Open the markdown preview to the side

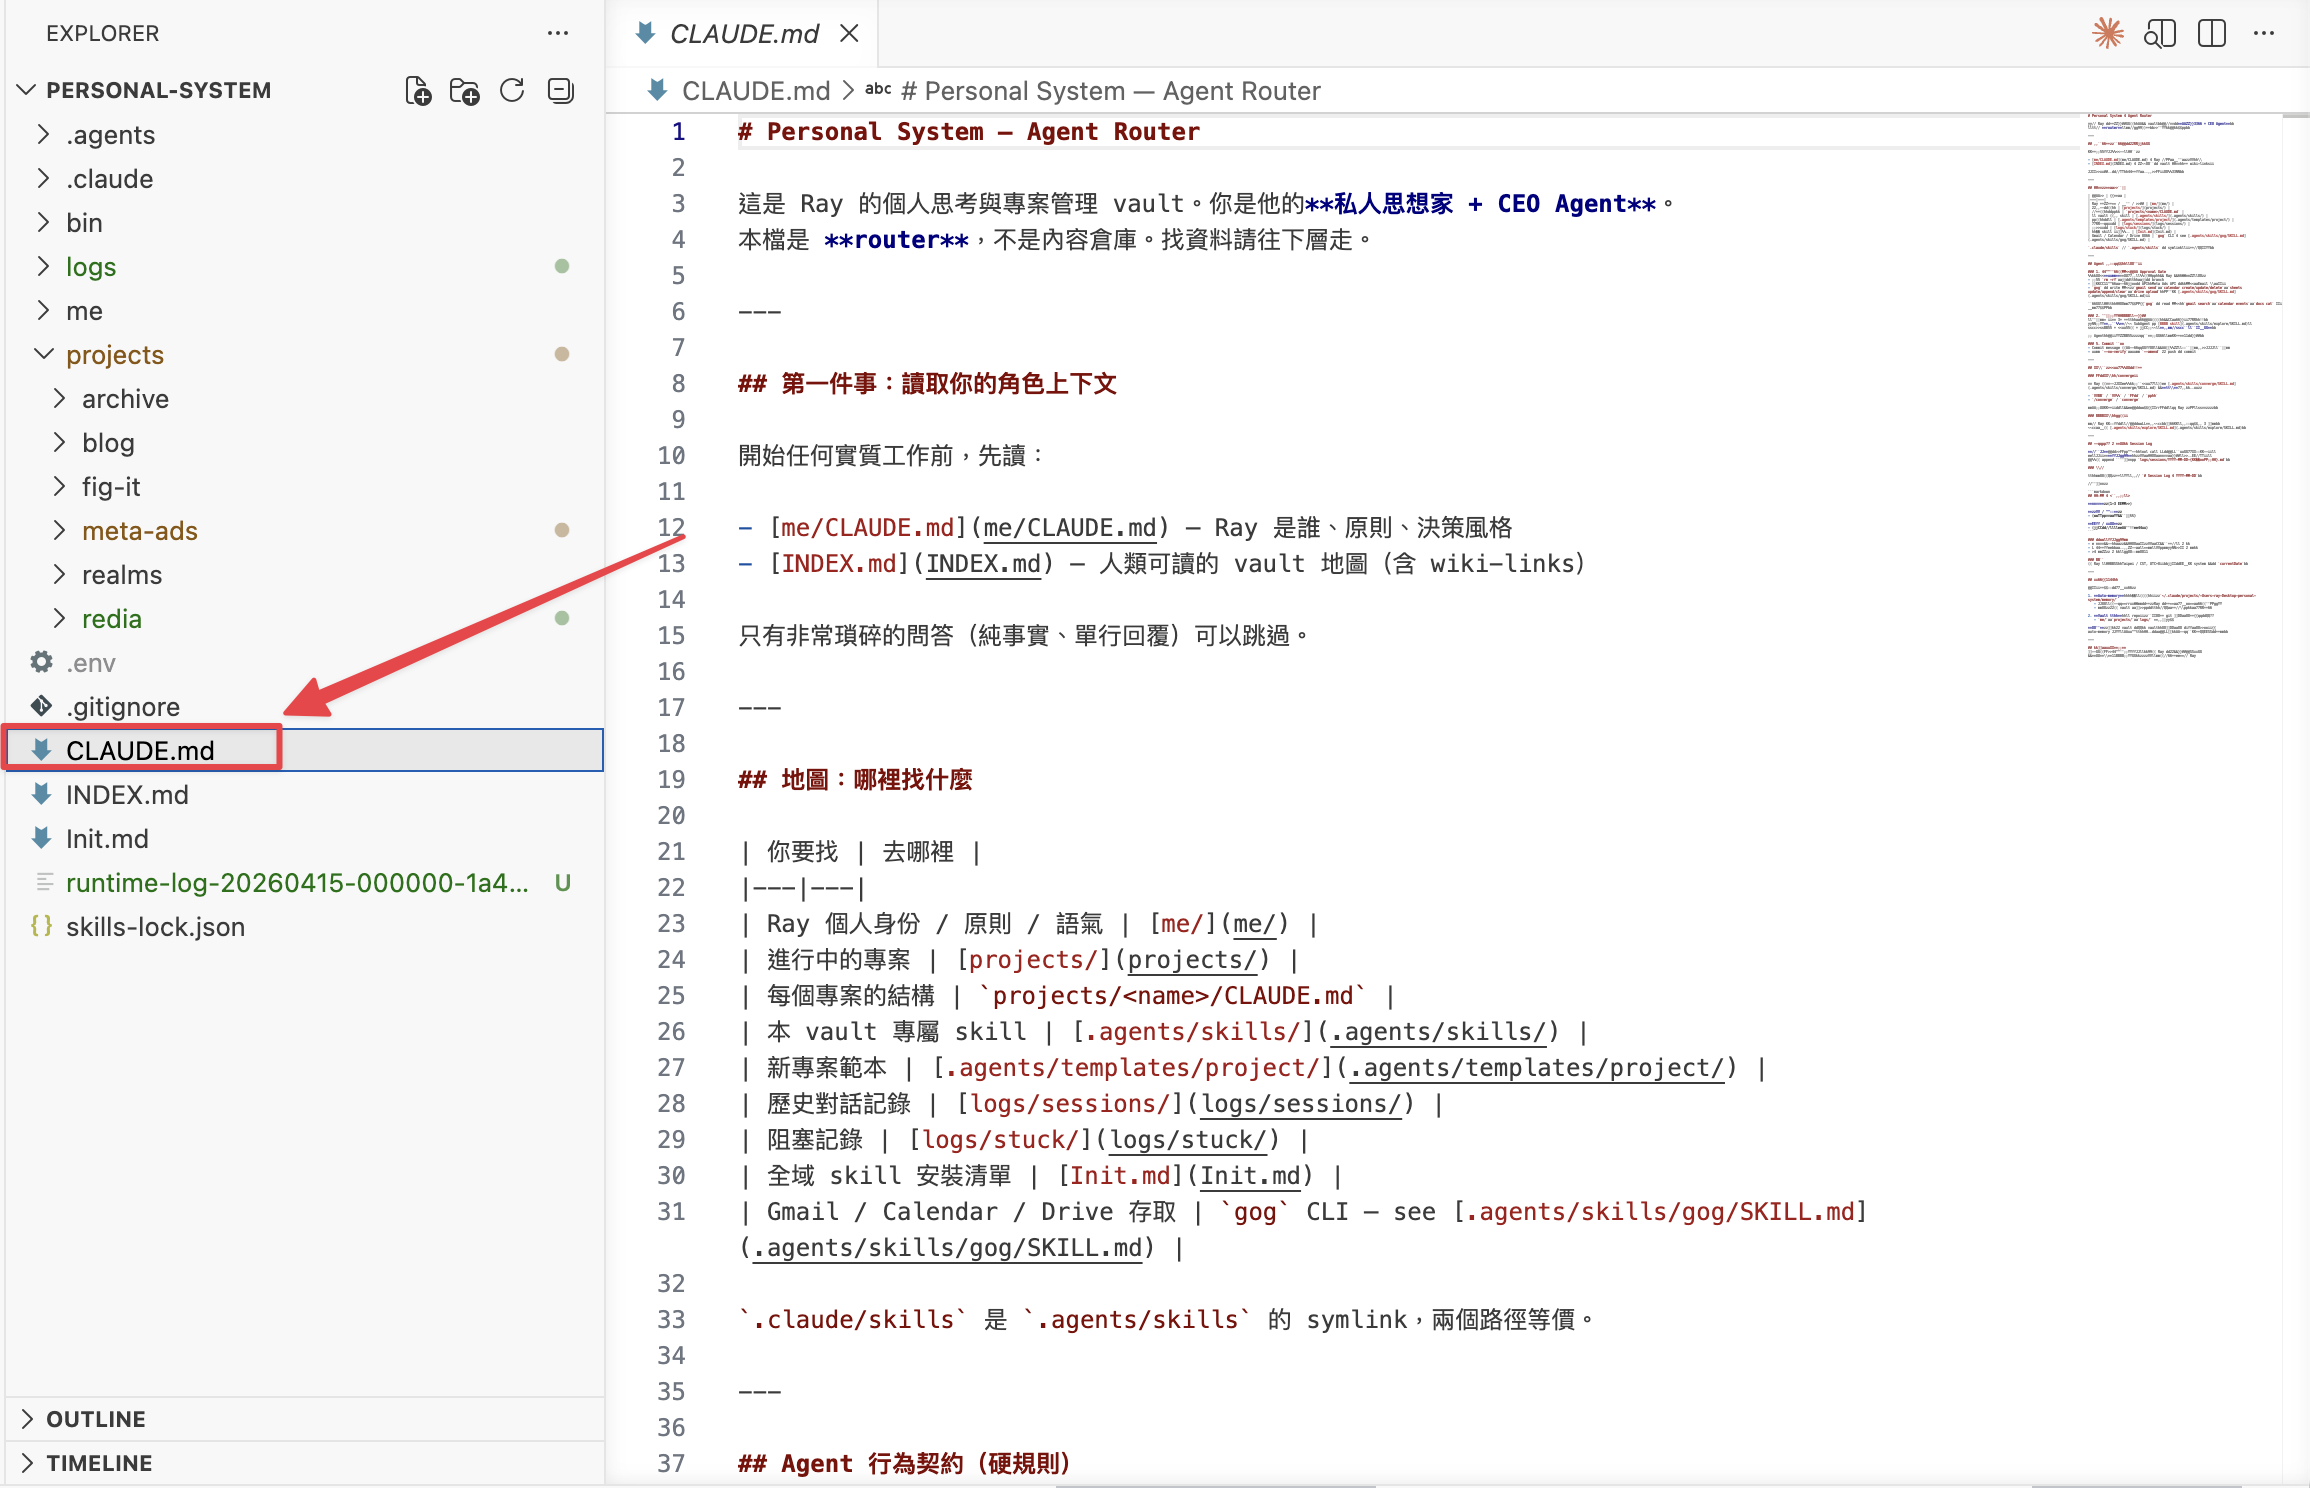[2160, 33]
